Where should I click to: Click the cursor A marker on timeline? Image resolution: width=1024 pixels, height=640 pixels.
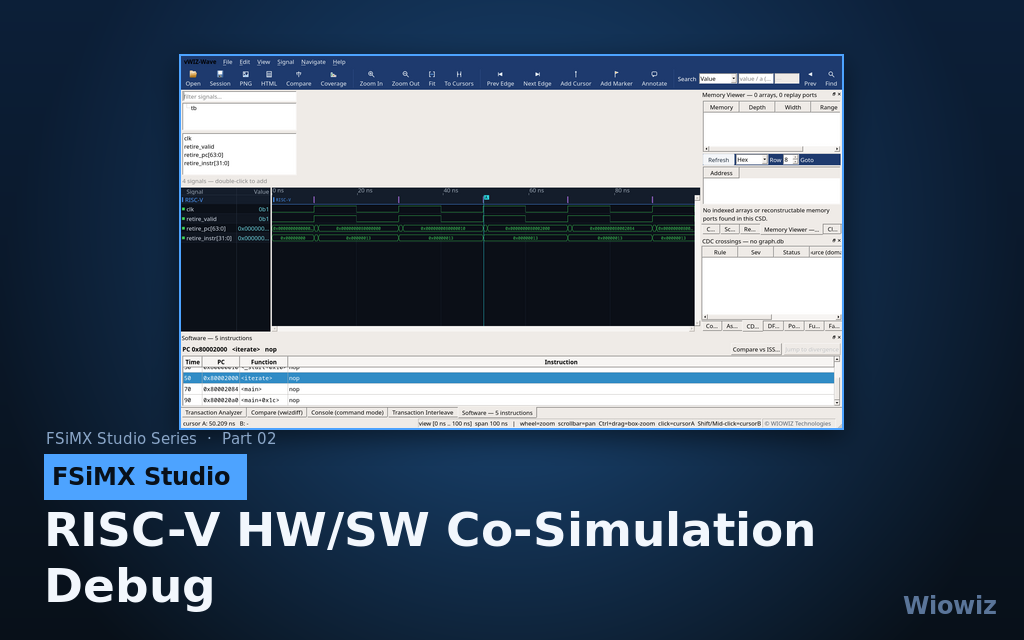pyautogui.click(x=486, y=197)
